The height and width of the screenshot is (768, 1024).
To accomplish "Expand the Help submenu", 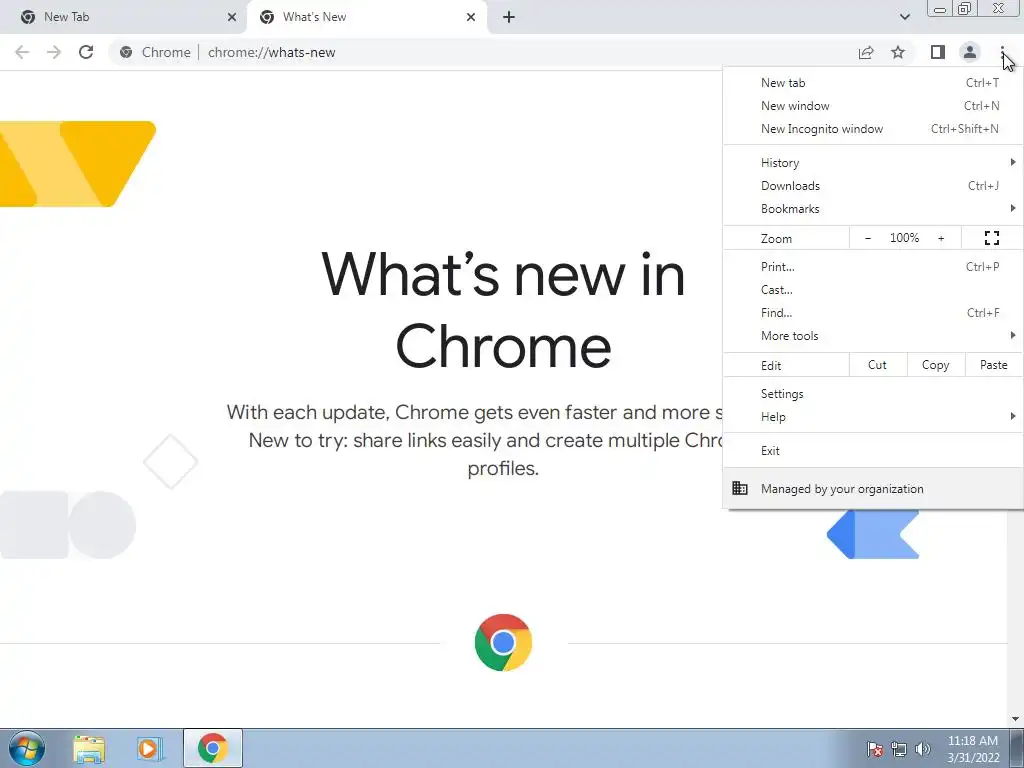I will tap(873, 417).
